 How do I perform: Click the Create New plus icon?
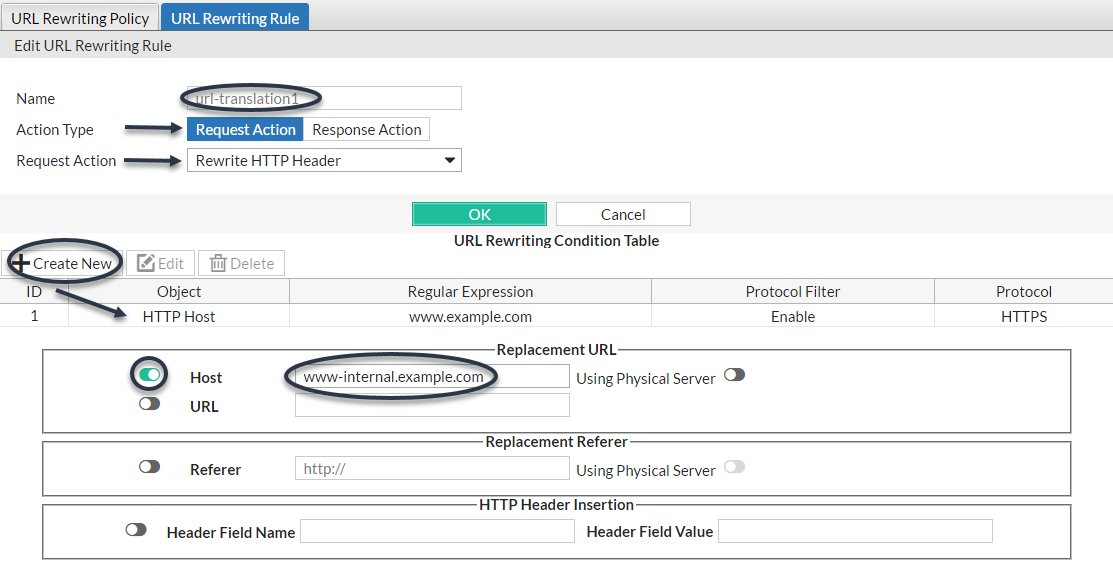pyautogui.click(x=20, y=264)
